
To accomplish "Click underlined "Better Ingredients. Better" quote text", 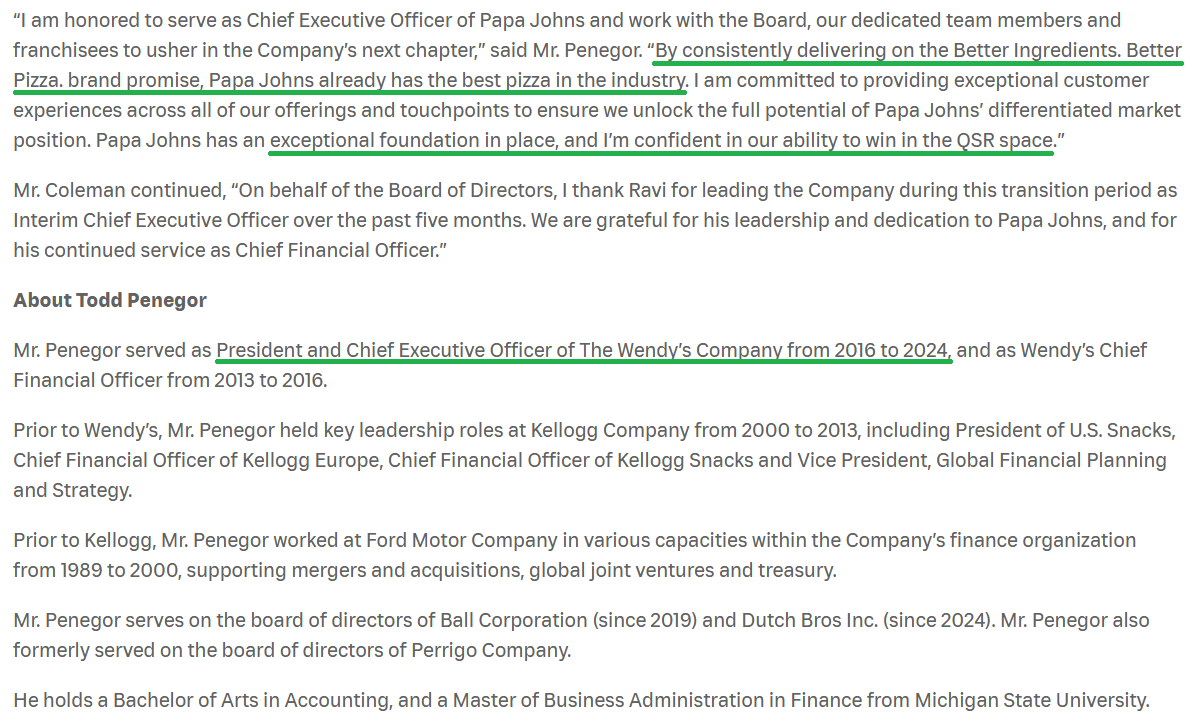I will click(1010, 50).
